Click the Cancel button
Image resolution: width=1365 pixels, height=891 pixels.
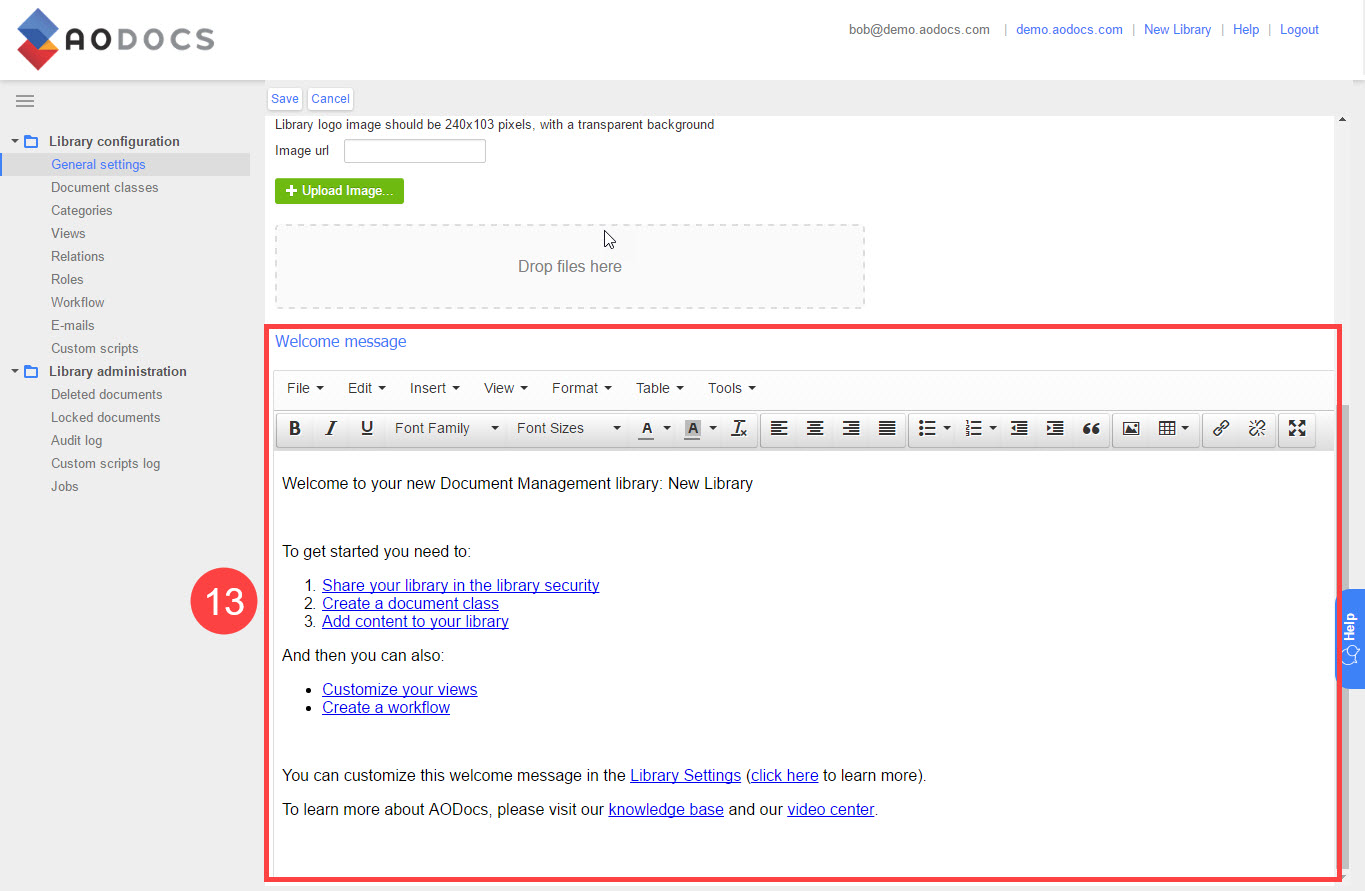click(330, 99)
